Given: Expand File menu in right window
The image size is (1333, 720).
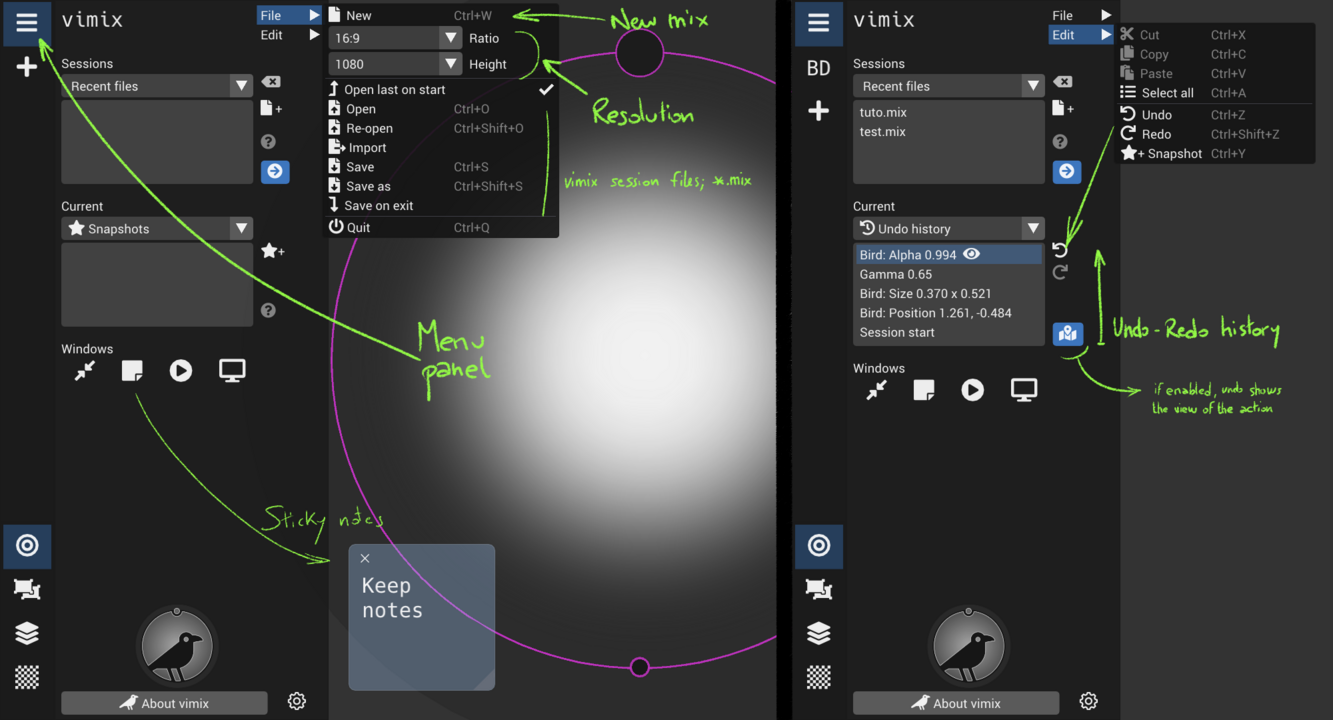Looking at the screenshot, I should (1081, 15).
